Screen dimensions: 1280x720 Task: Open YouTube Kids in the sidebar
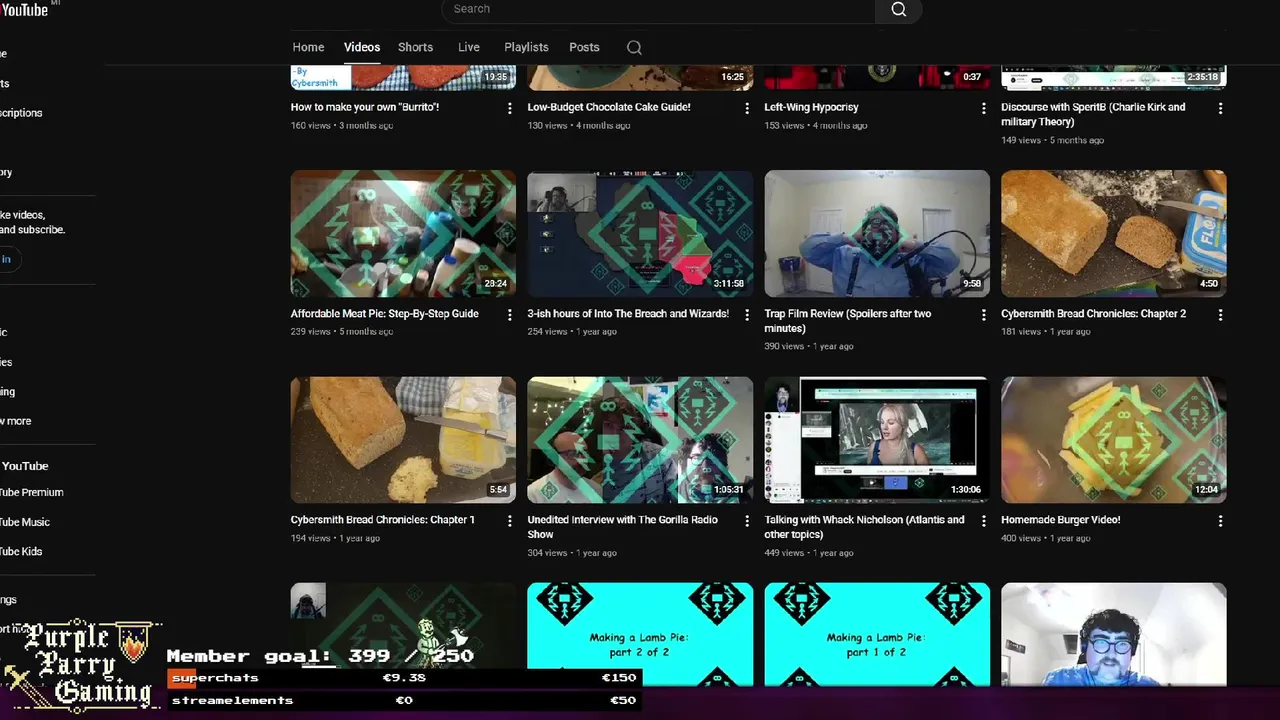tap(22, 551)
